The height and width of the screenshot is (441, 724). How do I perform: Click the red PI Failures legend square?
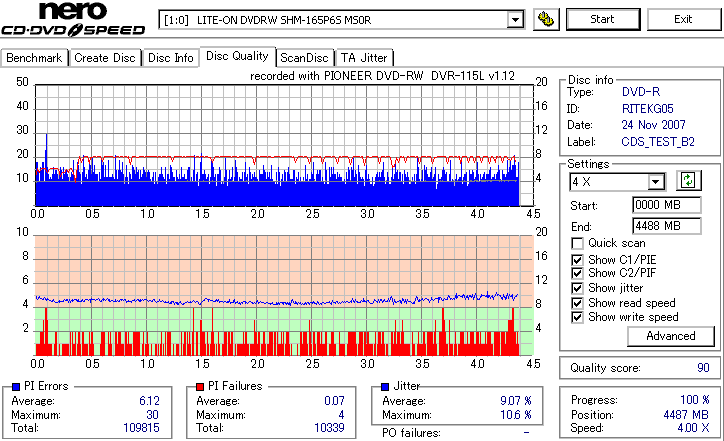[x=200, y=387]
